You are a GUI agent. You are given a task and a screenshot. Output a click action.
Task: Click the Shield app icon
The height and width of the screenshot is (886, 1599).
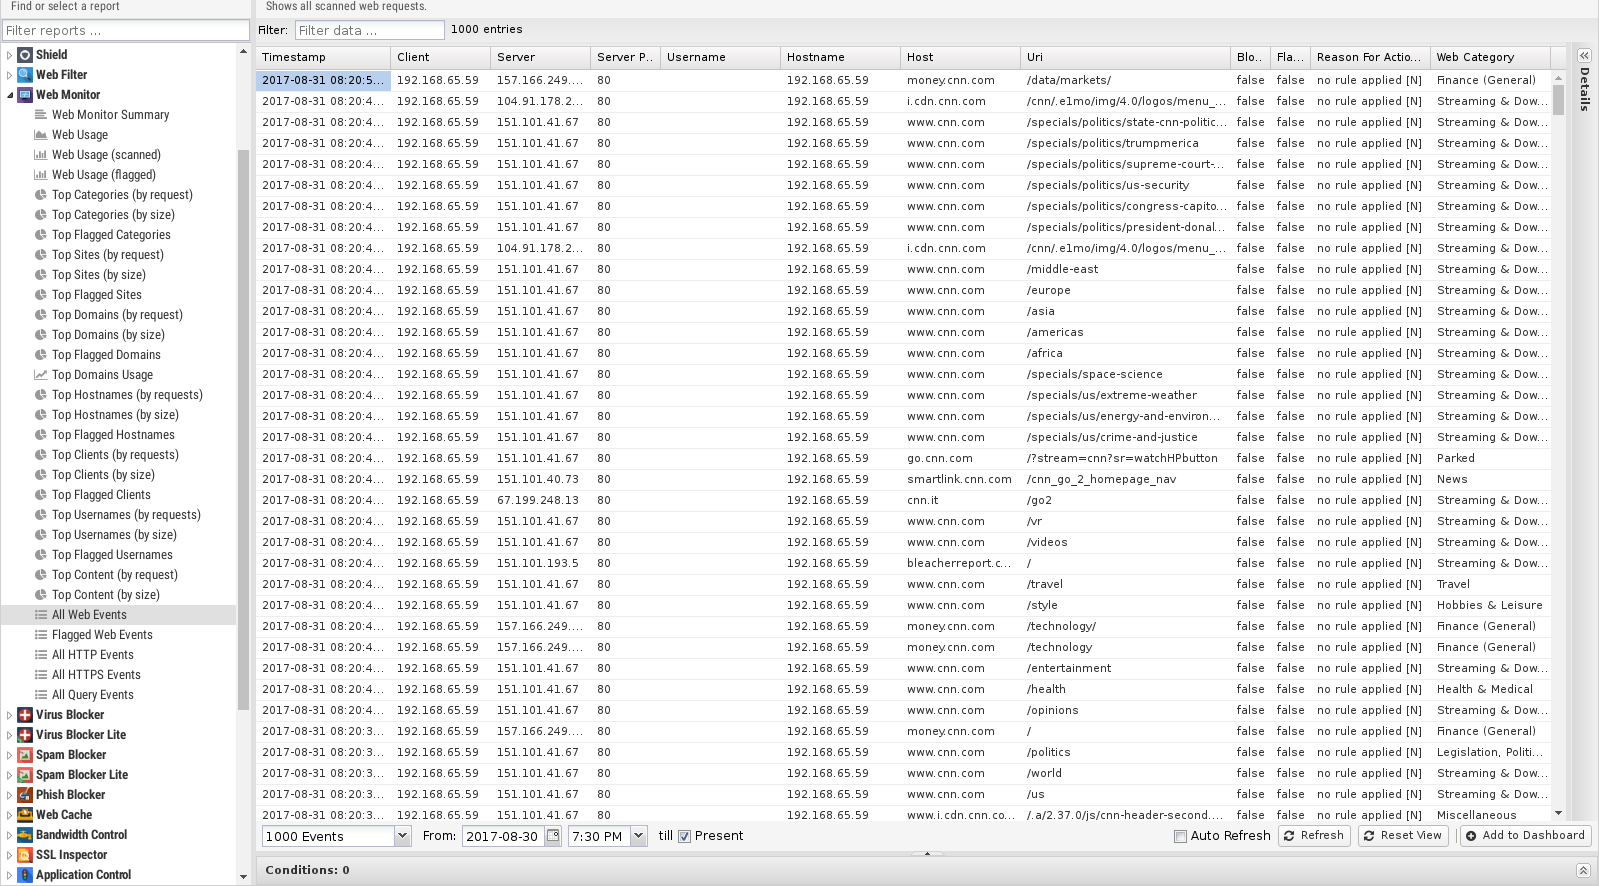pos(25,55)
